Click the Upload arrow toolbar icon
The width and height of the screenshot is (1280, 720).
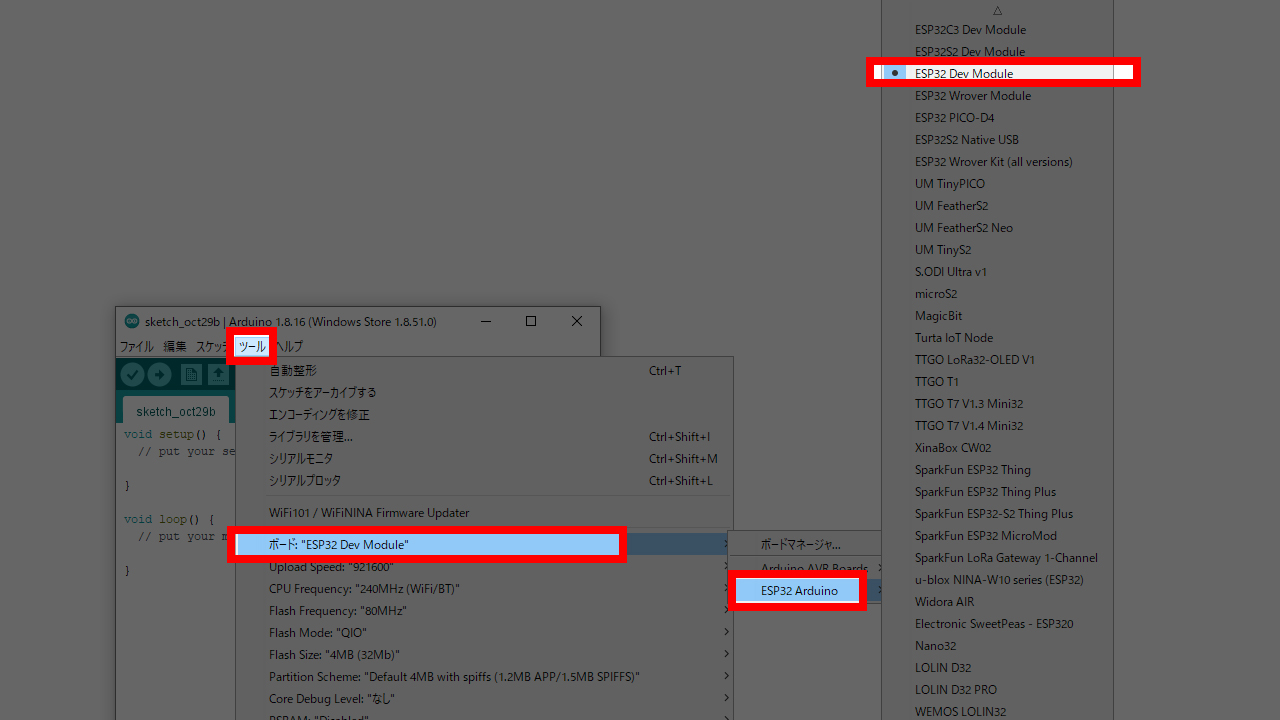click(x=160, y=374)
